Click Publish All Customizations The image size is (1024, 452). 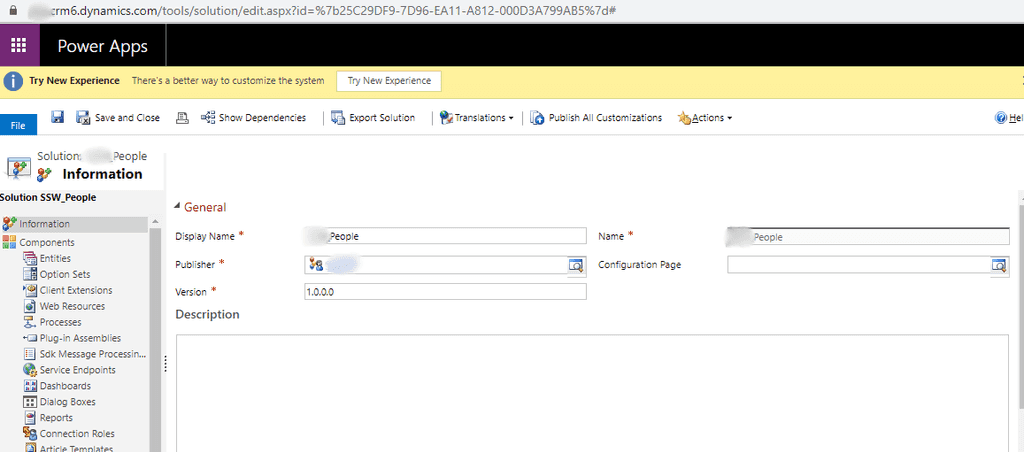596,118
